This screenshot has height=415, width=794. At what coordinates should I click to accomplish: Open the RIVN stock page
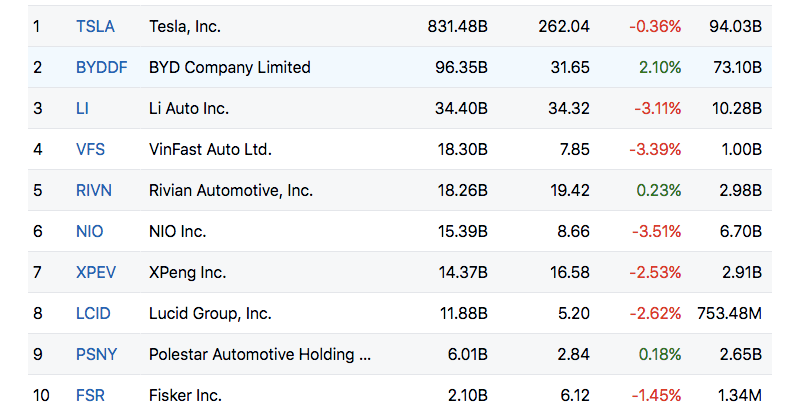tap(93, 190)
